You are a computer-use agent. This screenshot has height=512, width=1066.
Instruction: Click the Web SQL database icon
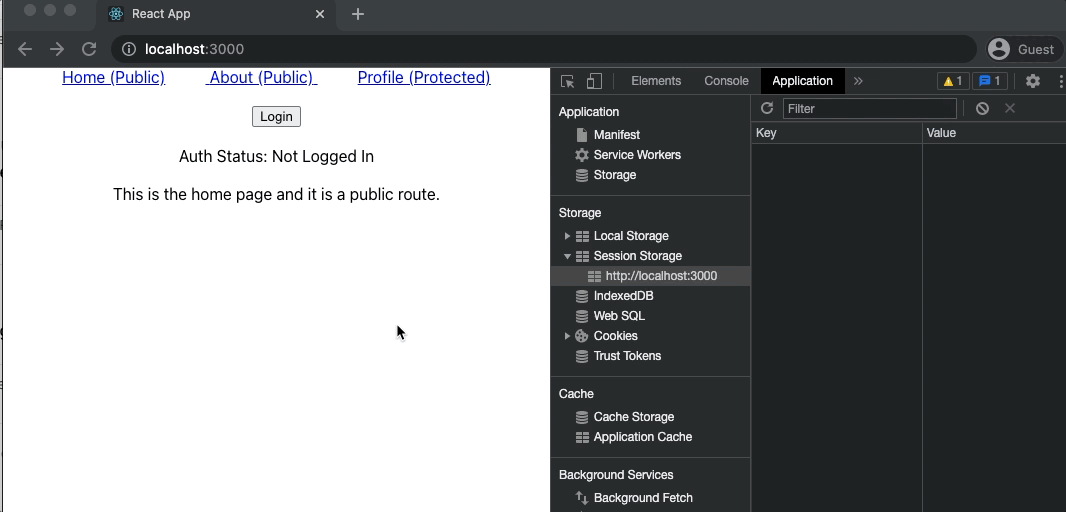(x=582, y=316)
